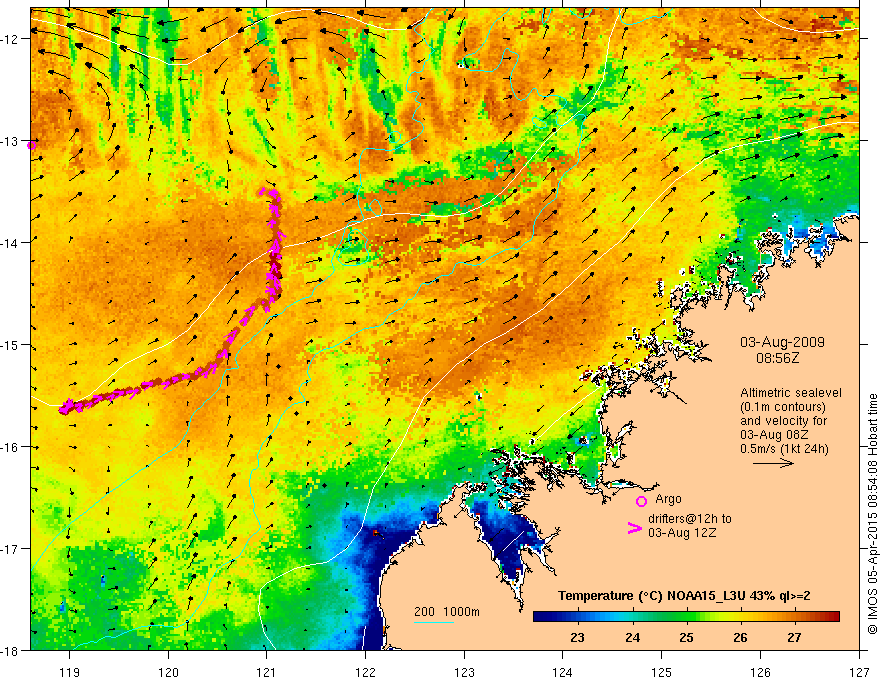Viewport: 880px width, 680px height.
Task: Click the 'Altimetric sealevel' text
Action: (791, 393)
